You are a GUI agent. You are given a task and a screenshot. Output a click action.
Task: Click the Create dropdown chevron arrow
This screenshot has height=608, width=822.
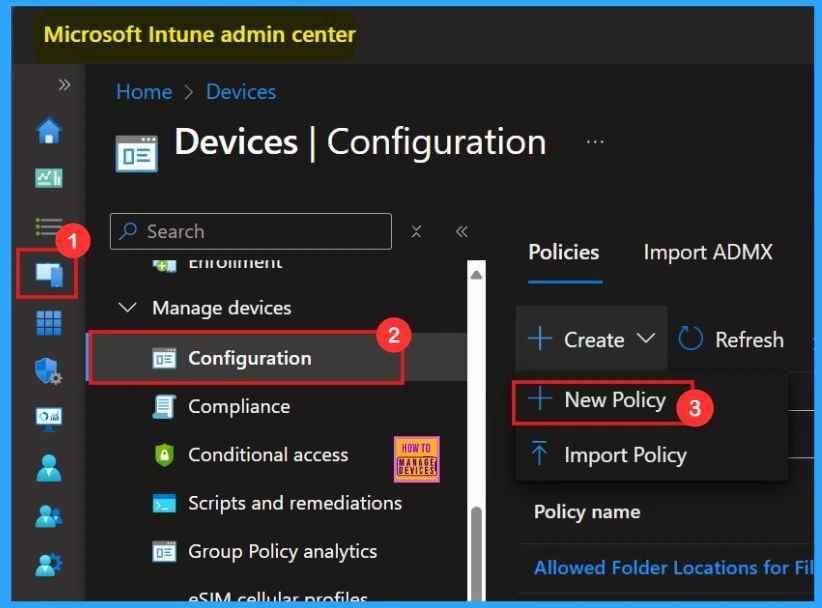pyautogui.click(x=646, y=339)
